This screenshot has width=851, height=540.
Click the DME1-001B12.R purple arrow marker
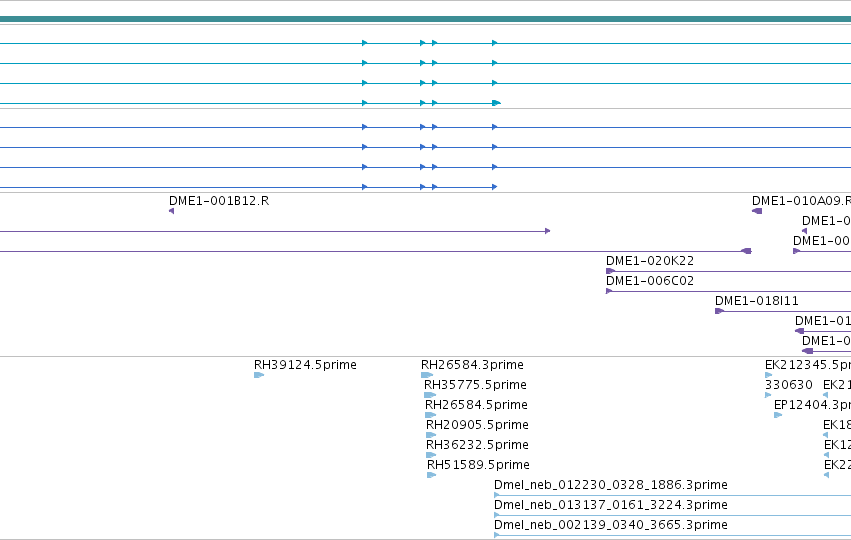(x=172, y=211)
